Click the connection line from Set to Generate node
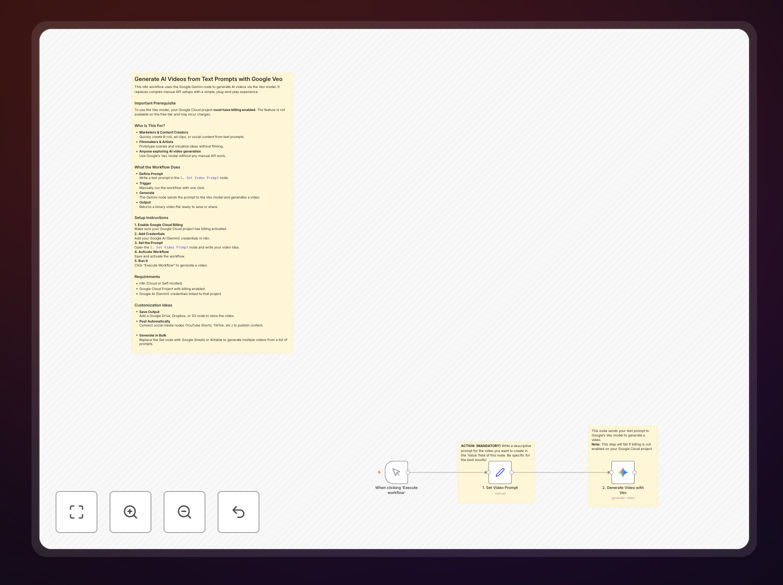 (x=561, y=472)
